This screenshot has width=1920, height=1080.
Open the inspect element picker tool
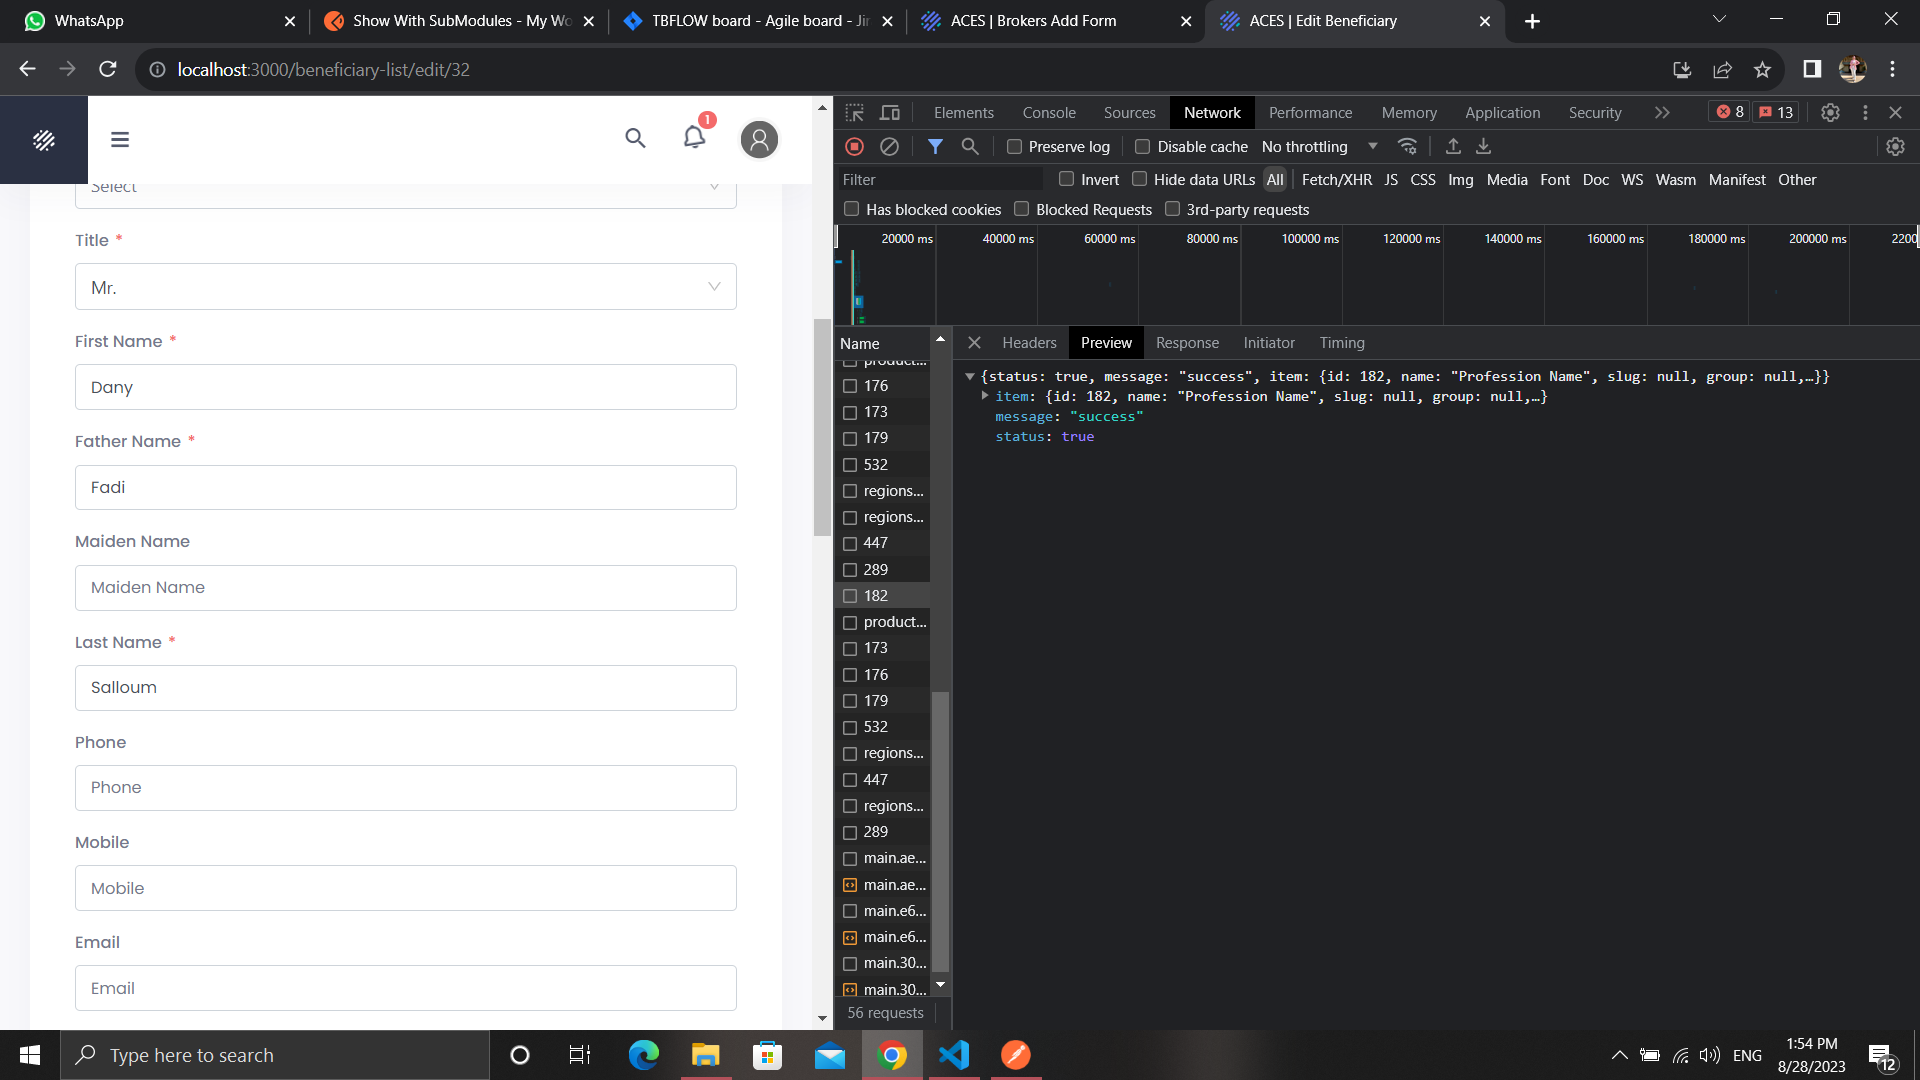coord(854,113)
